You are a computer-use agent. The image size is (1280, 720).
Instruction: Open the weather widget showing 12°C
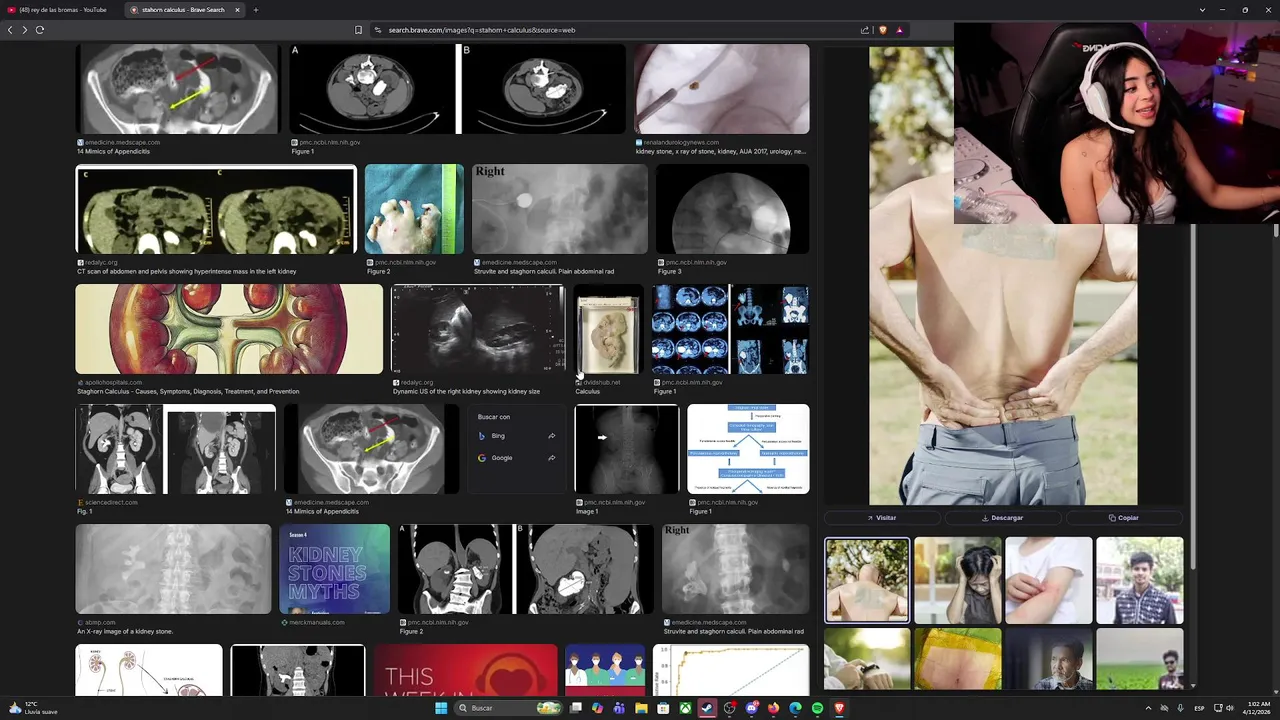coord(34,708)
